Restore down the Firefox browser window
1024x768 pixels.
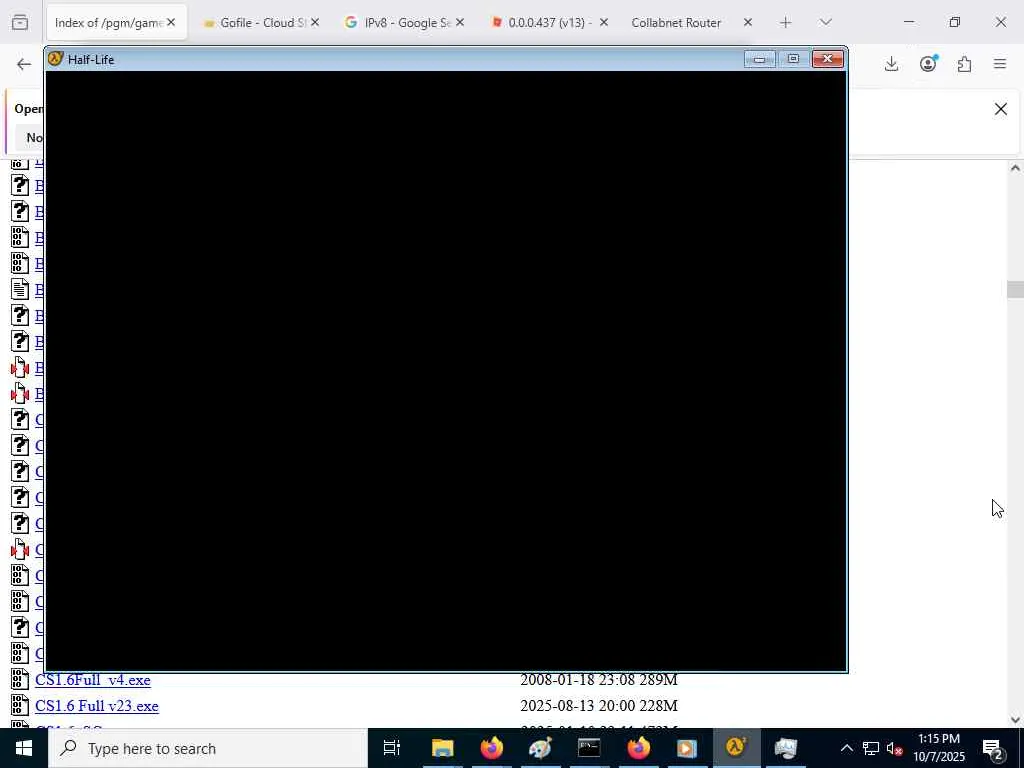955,22
